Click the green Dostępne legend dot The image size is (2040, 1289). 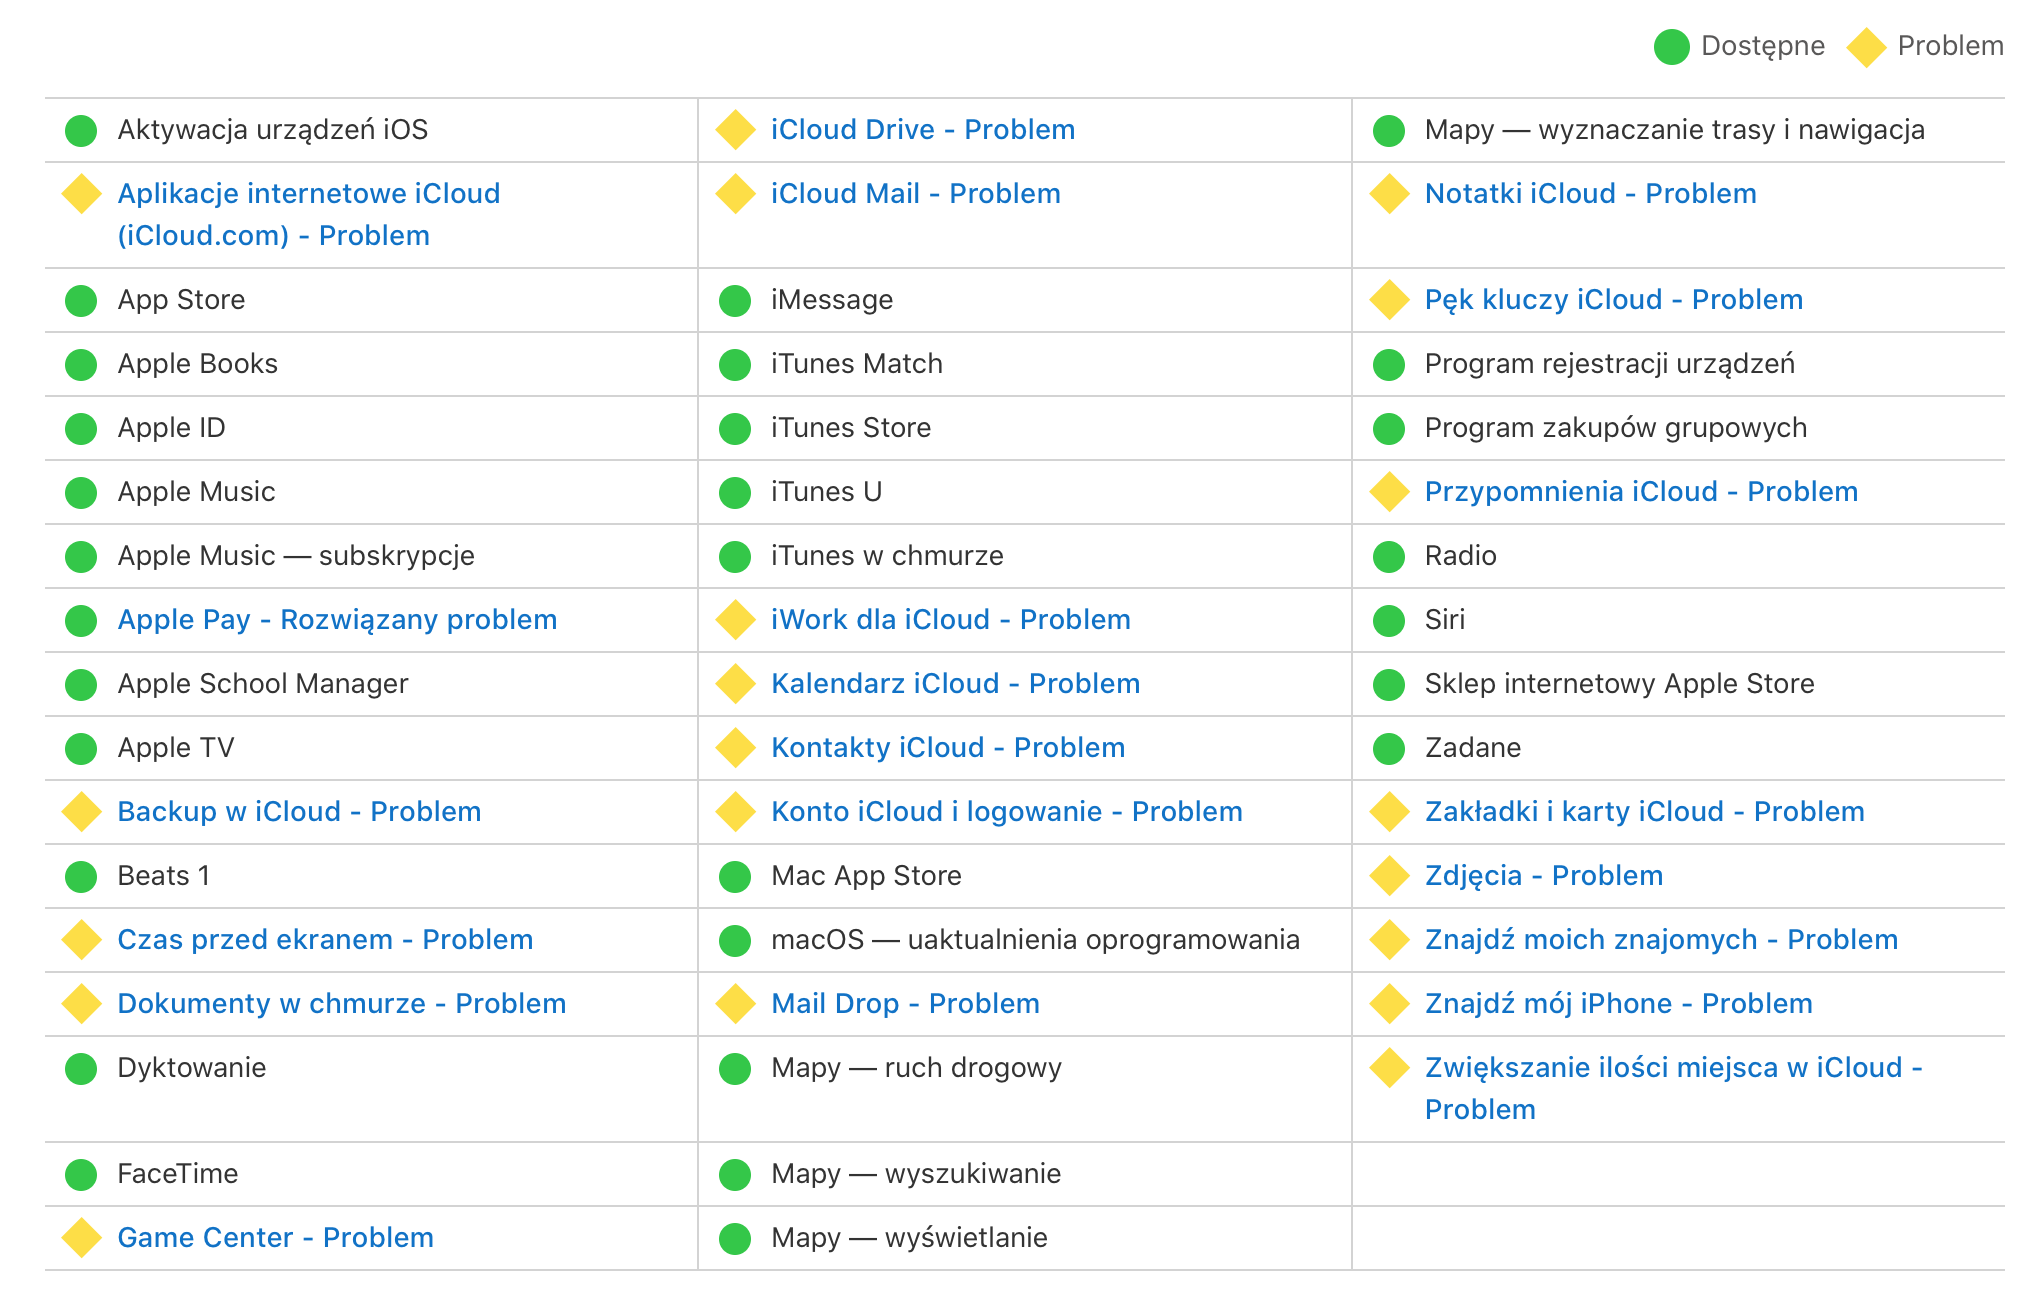pyautogui.click(x=1671, y=47)
